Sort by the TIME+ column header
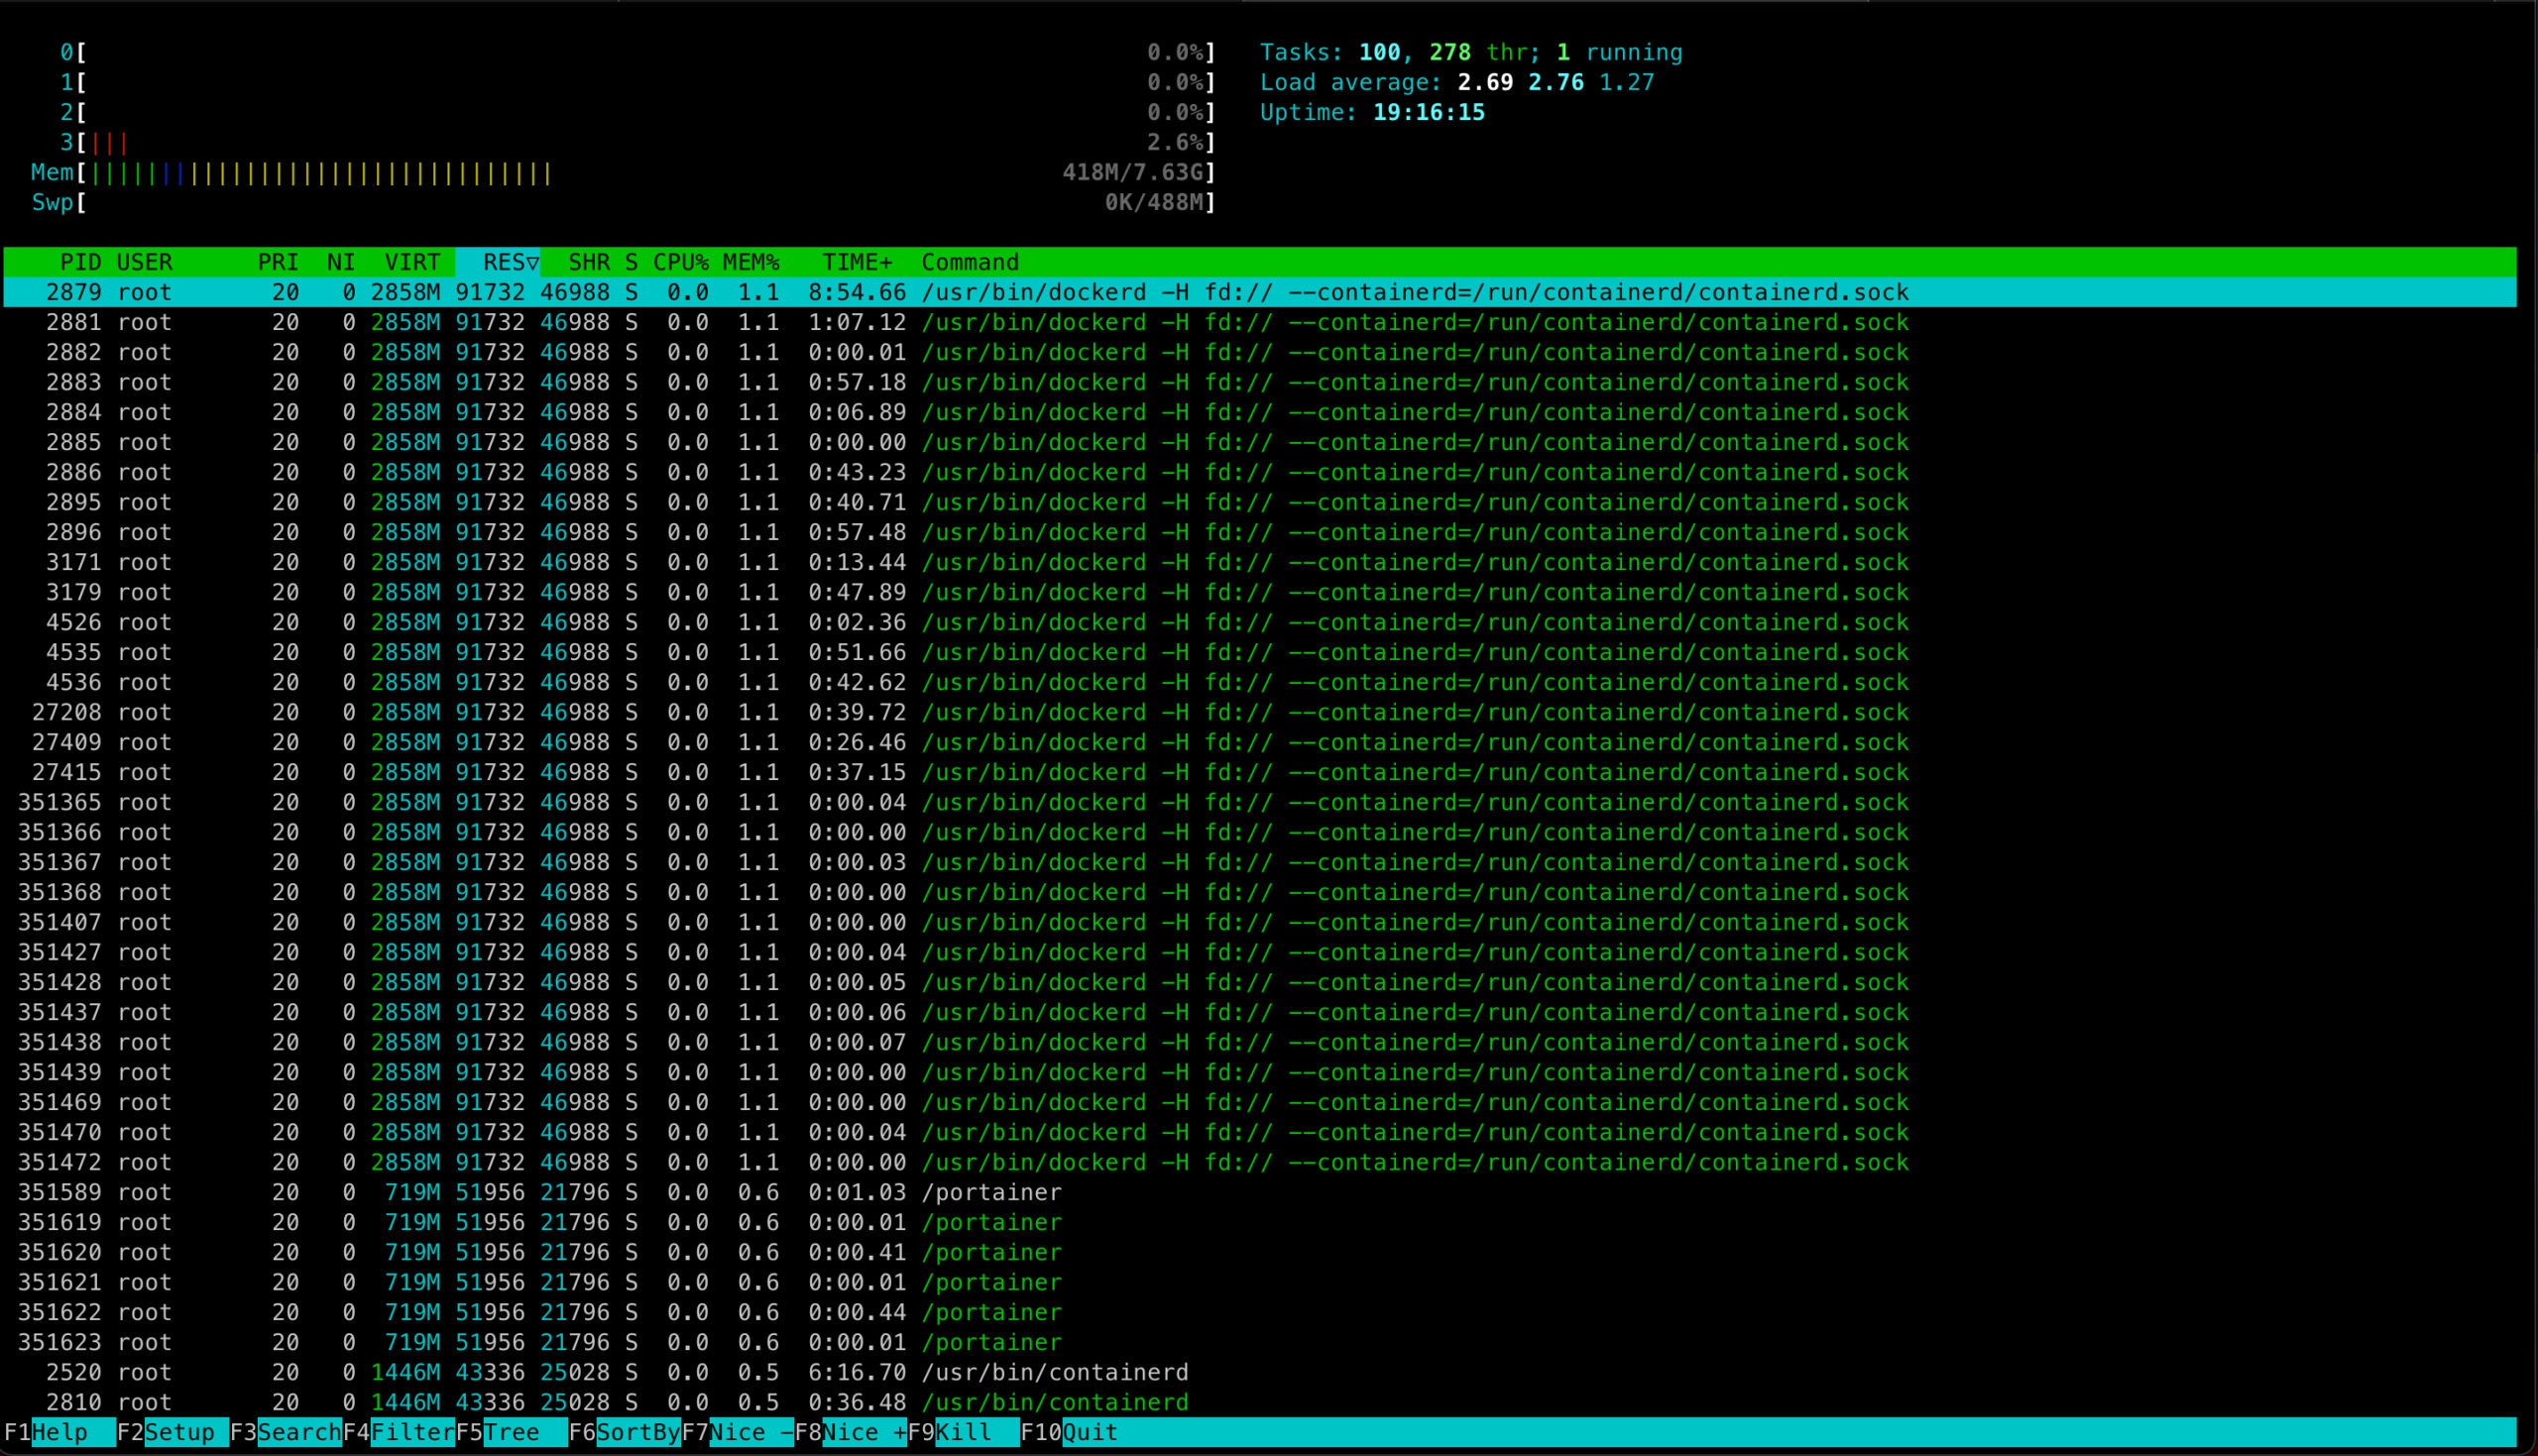Image resolution: width=2538 pixels, height=1456 pixels. tap(857, 262)
